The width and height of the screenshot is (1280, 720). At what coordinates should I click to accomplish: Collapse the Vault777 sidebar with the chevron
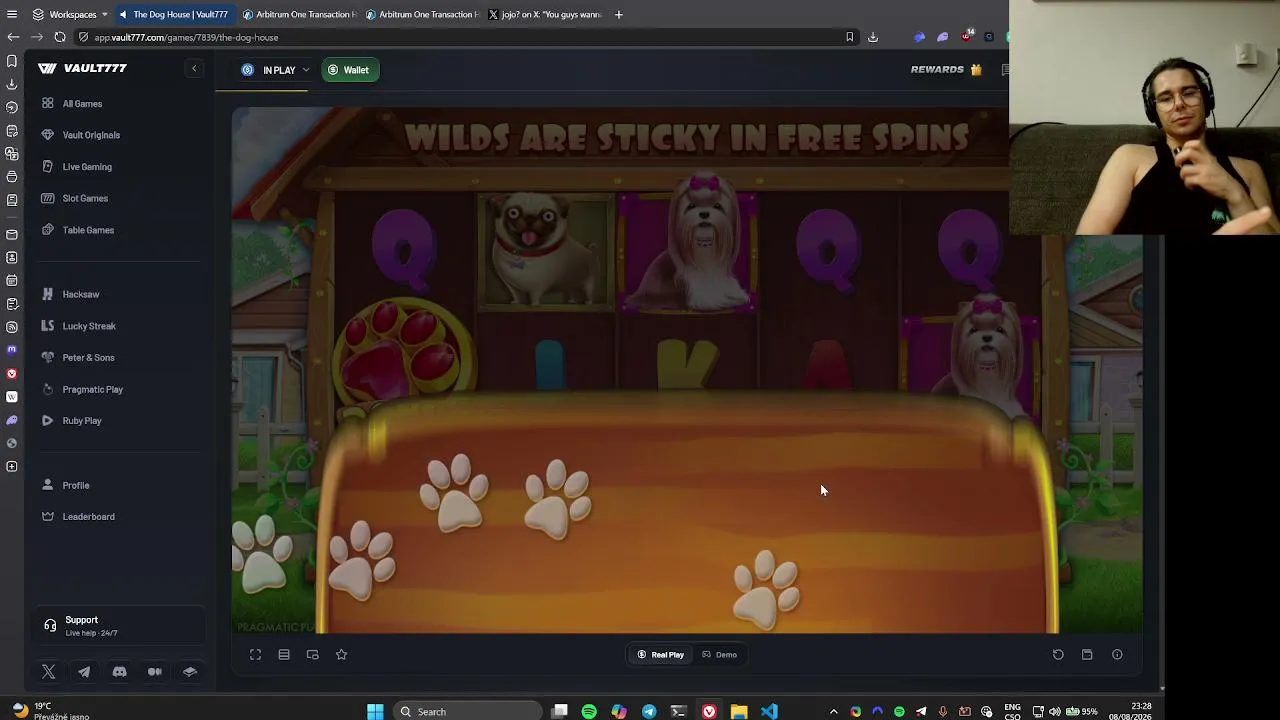click(195, 68)
